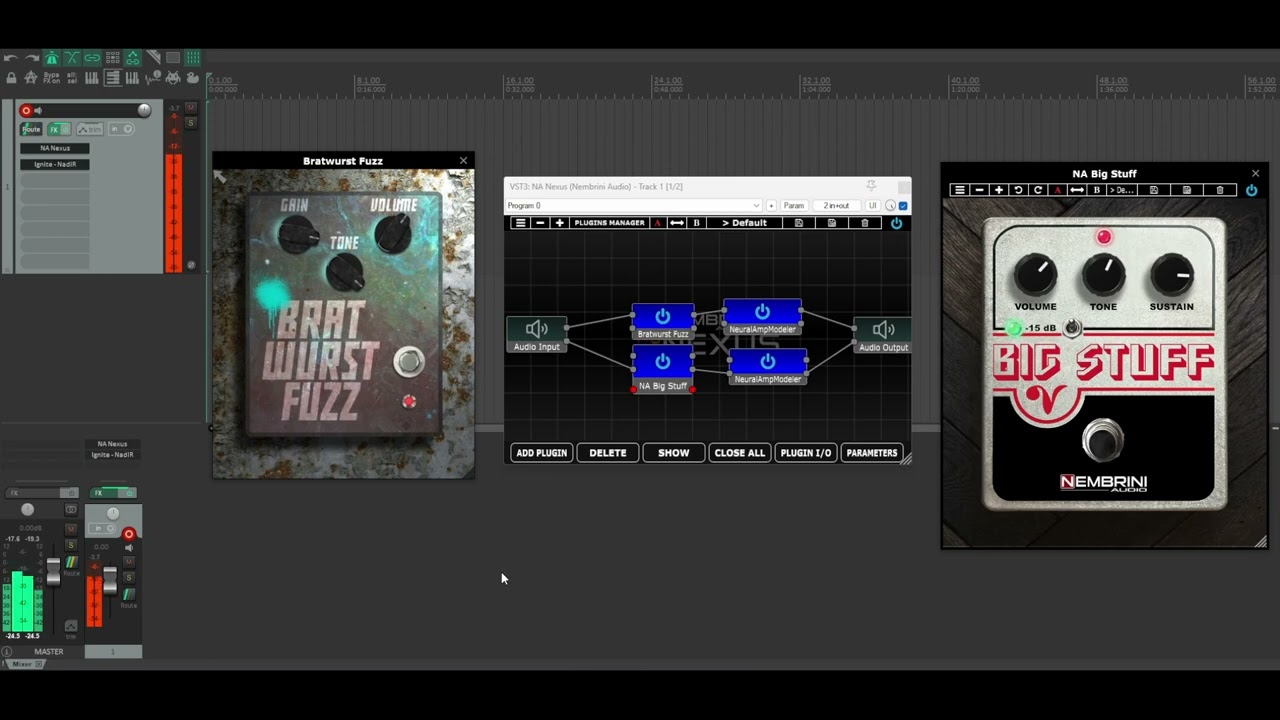Toggle the lock padlock icon
Image resolution: width=1280 pixels, height=720 pixels.
(11, 77)
